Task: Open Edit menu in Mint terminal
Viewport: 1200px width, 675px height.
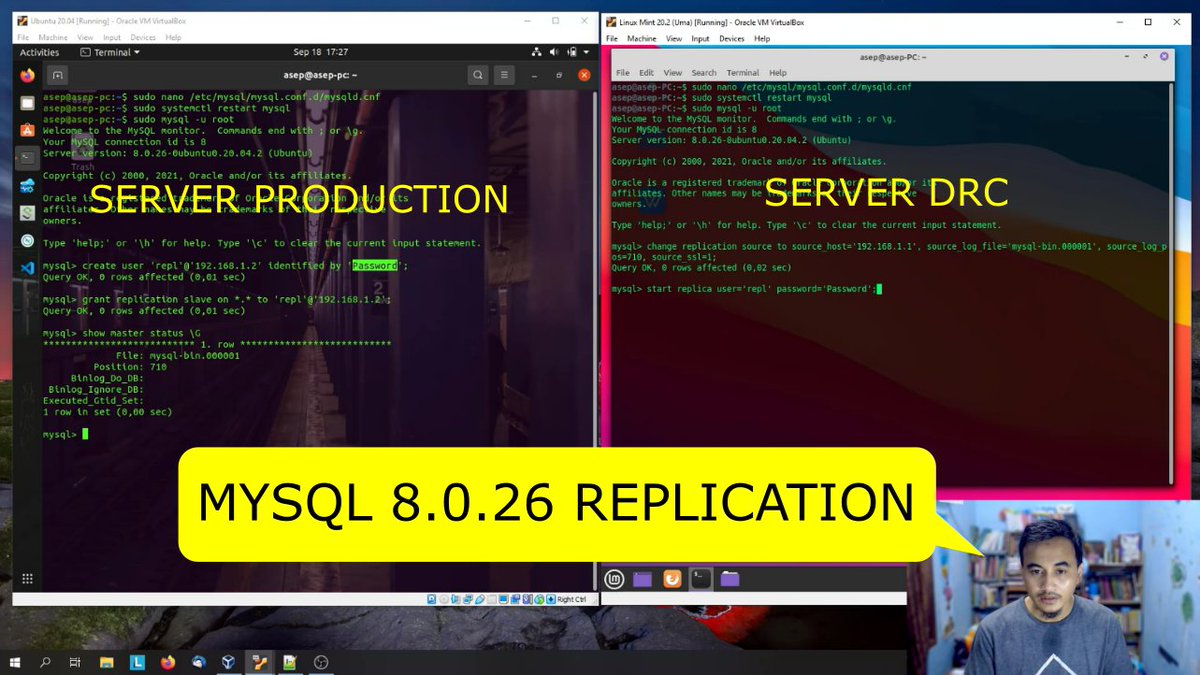Action: point(647,73)
